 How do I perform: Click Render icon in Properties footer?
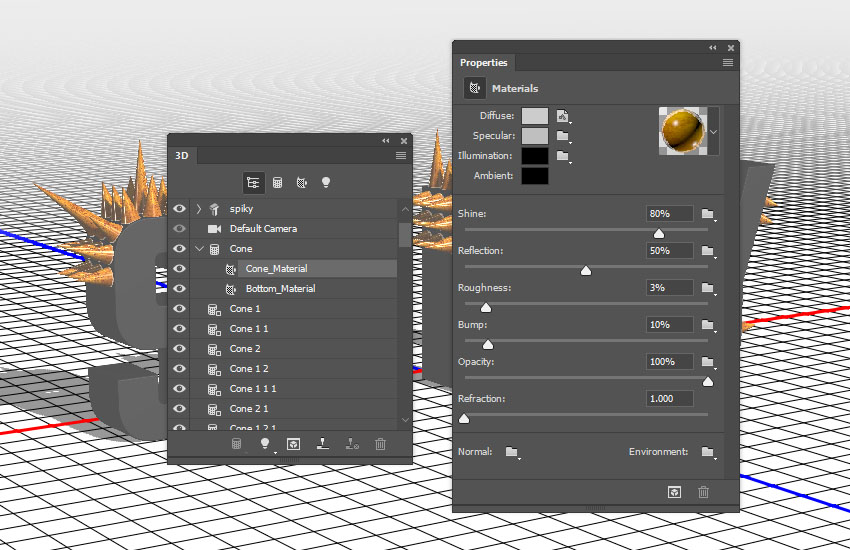pyautogui.click(x=674, y=492)
